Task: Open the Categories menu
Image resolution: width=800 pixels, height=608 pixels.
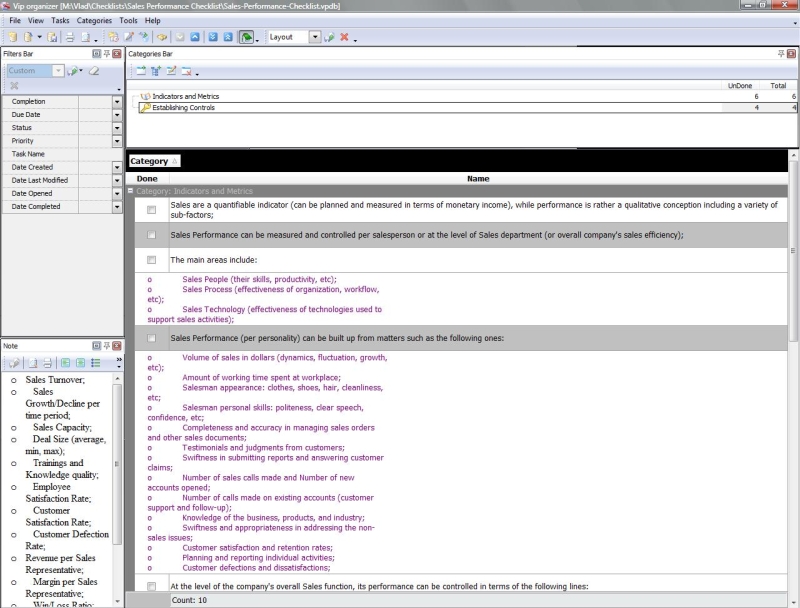Action: pyautogui.click(x=94, y=20)
